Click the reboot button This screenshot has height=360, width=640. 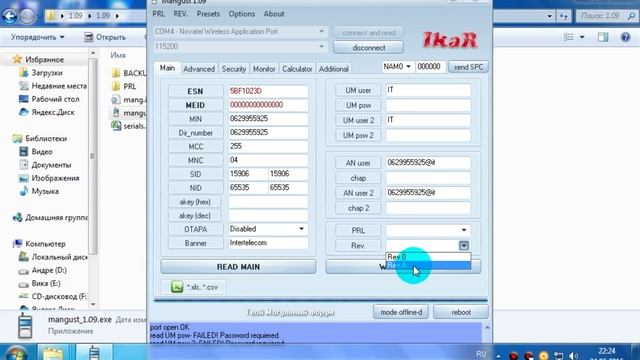[x=461, y=312]
